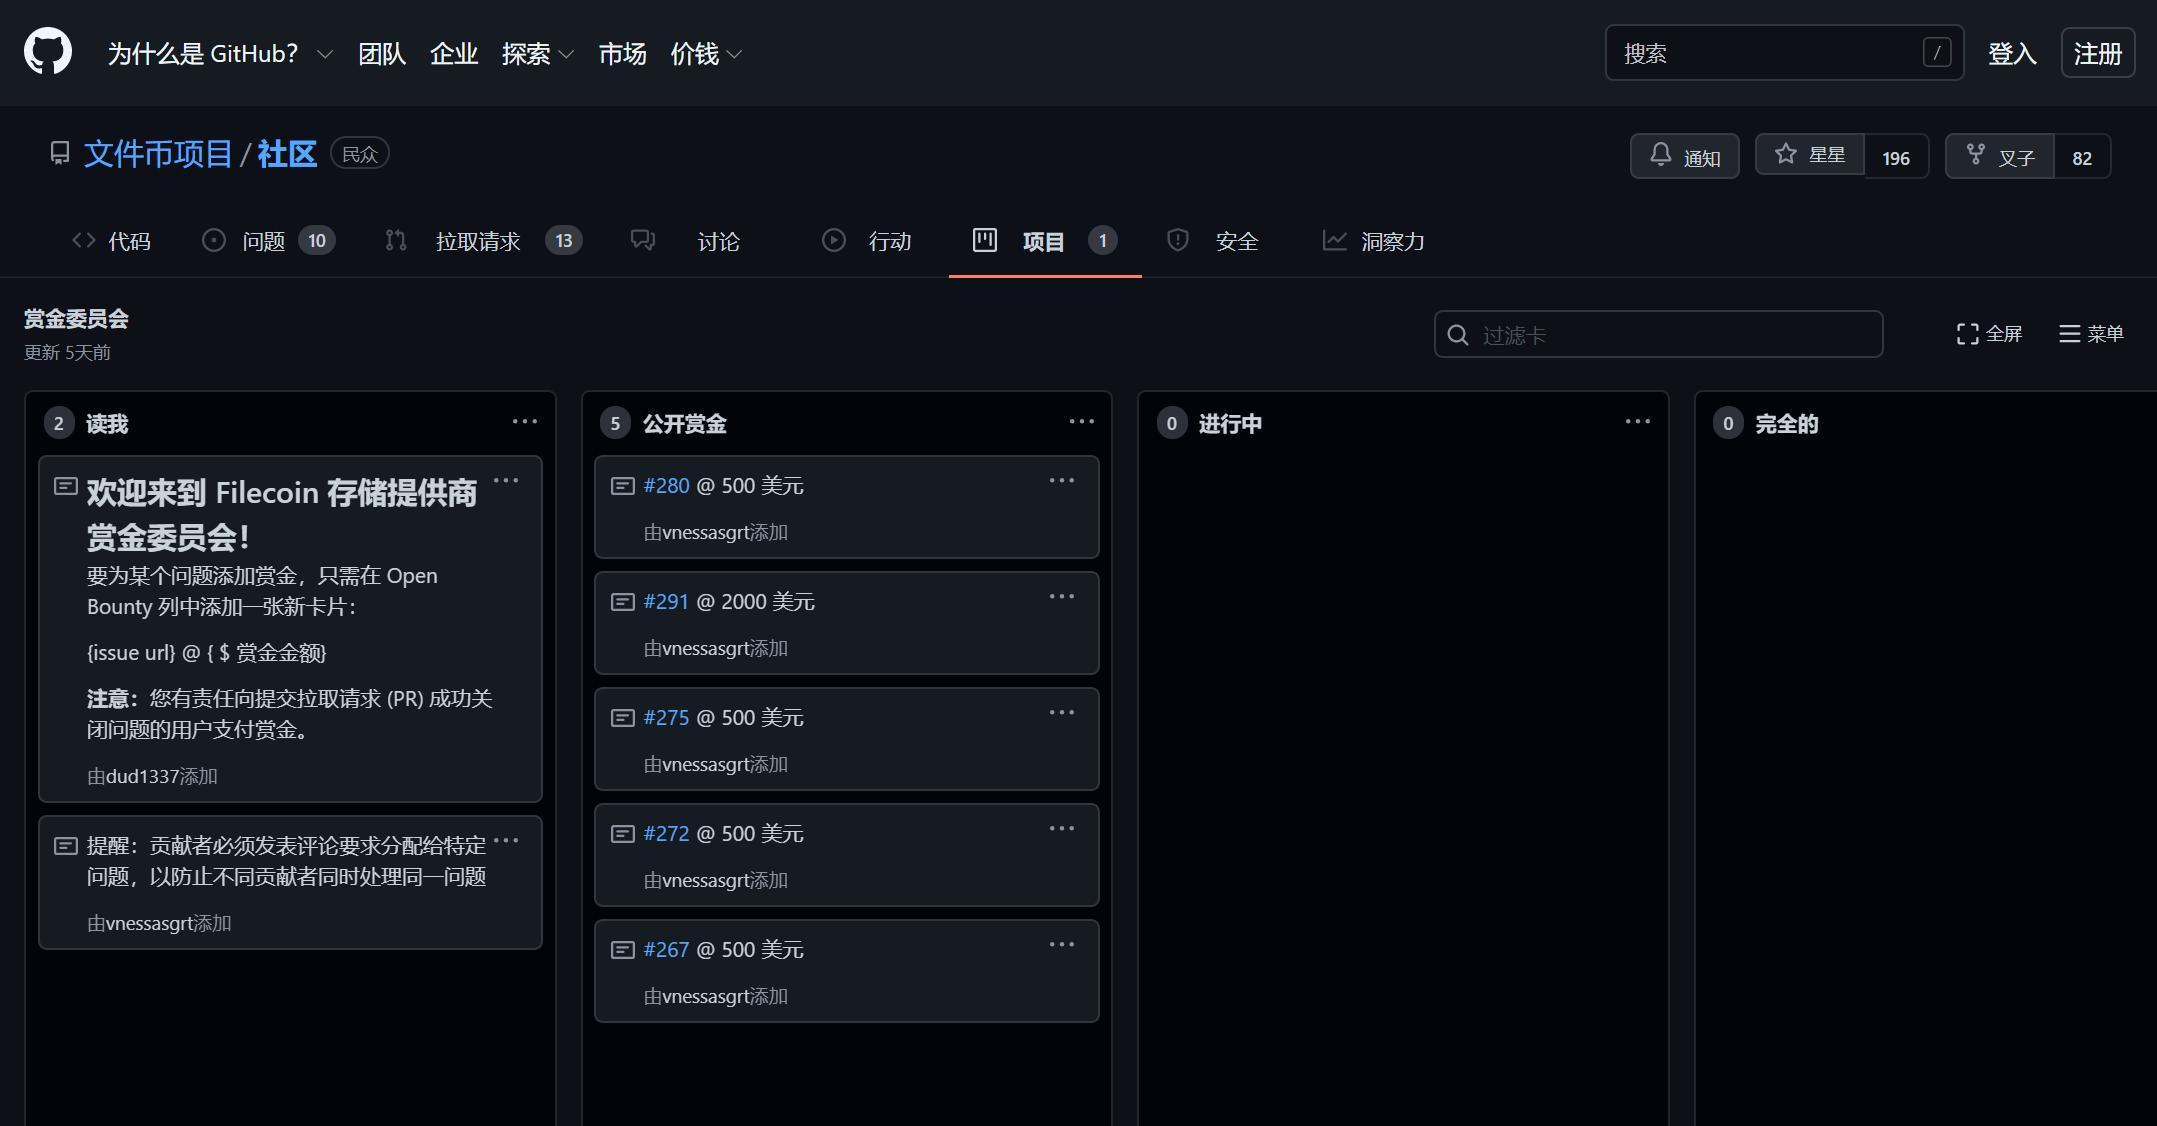Click the GitHub logo icon

pos(46,49)
